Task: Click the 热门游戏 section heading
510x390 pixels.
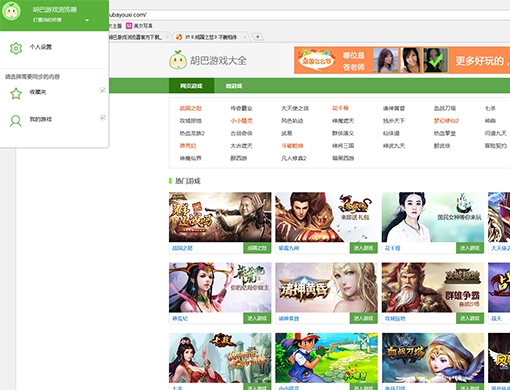Action: [188, 181]
